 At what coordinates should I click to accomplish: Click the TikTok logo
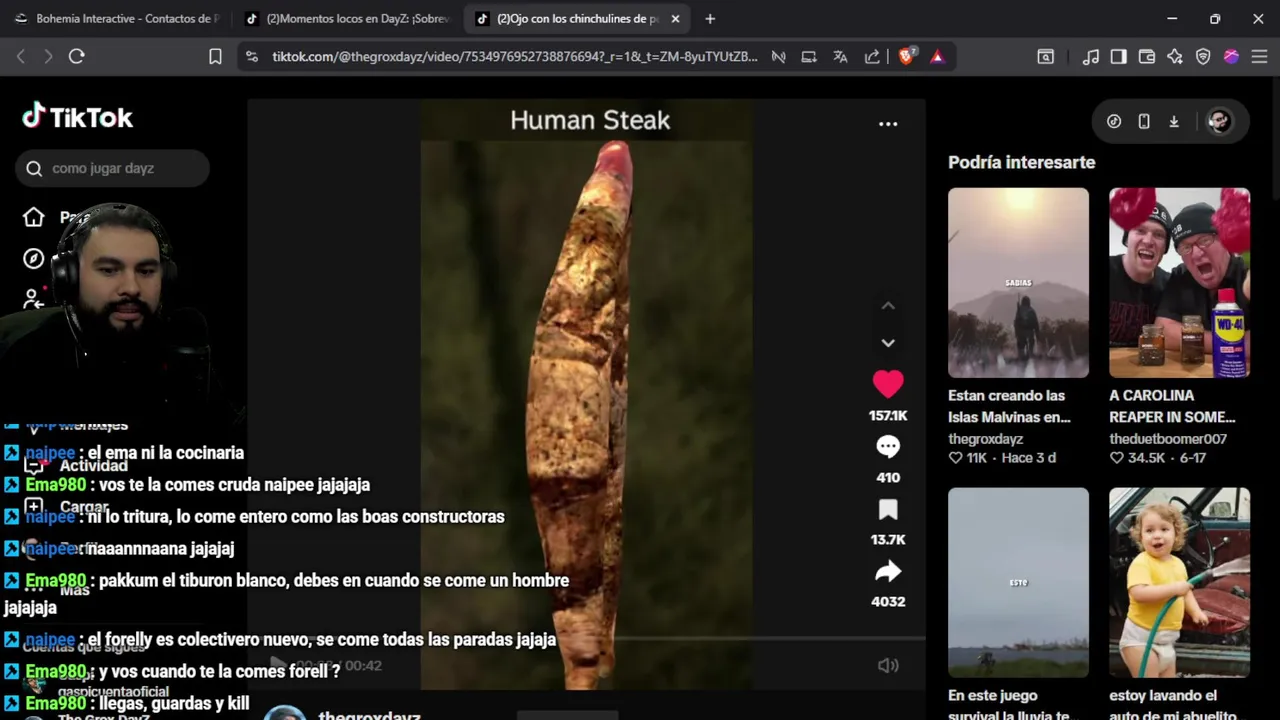pyautogui.click(x=78, y=117)
